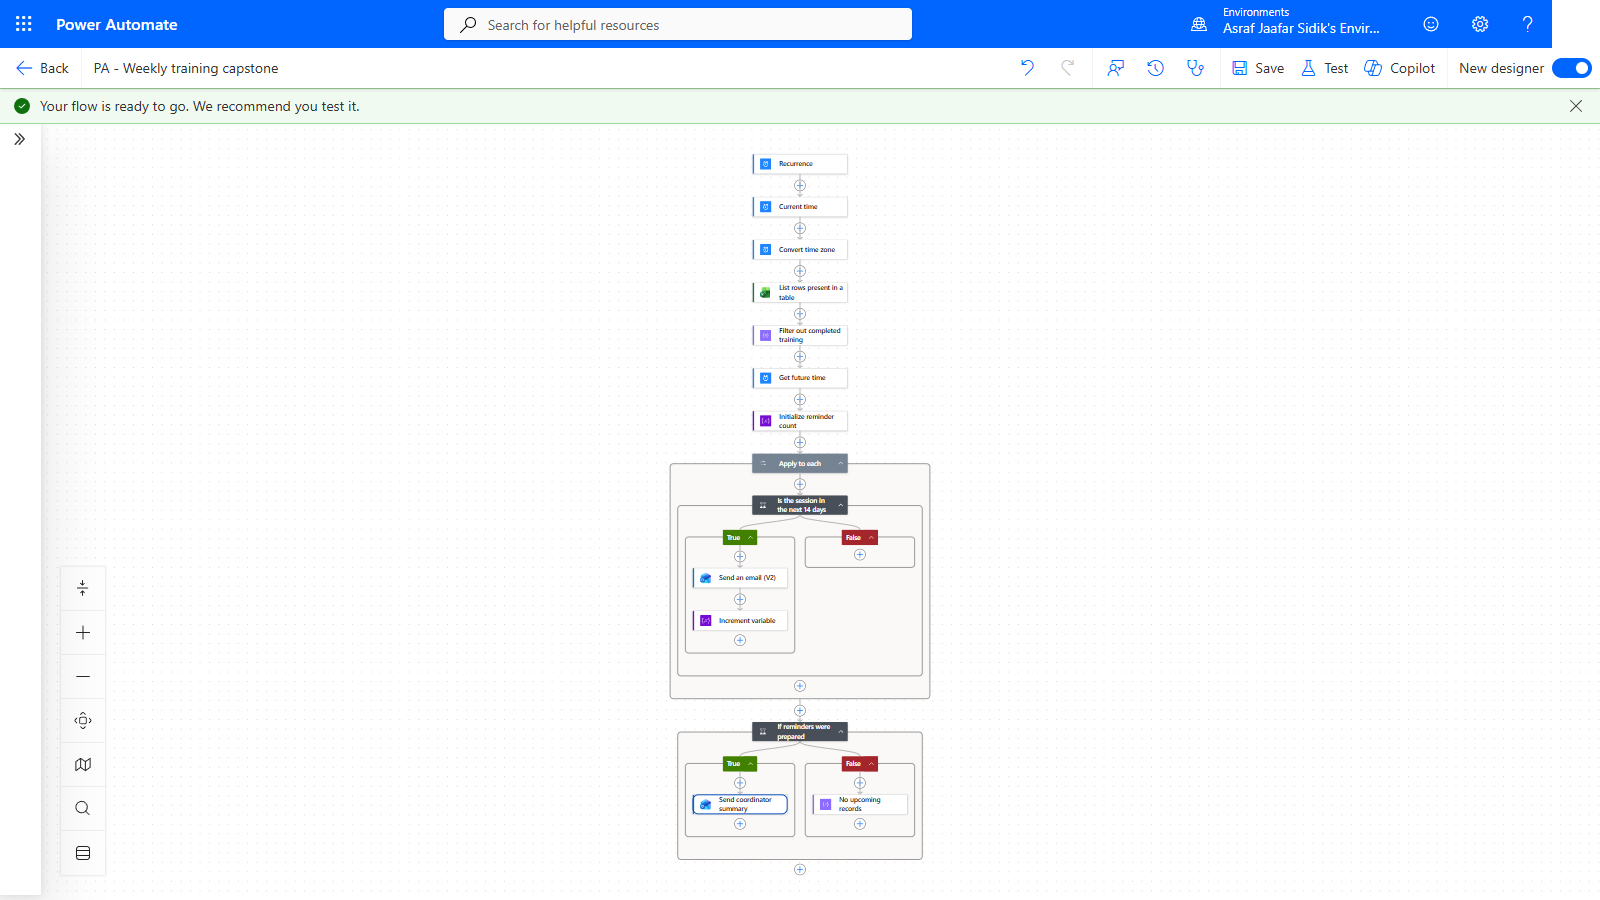This screenshot has width=1600, height=900.
Task: Go Back from the designer
Action: pyautogui.click(x=43, y=68)
